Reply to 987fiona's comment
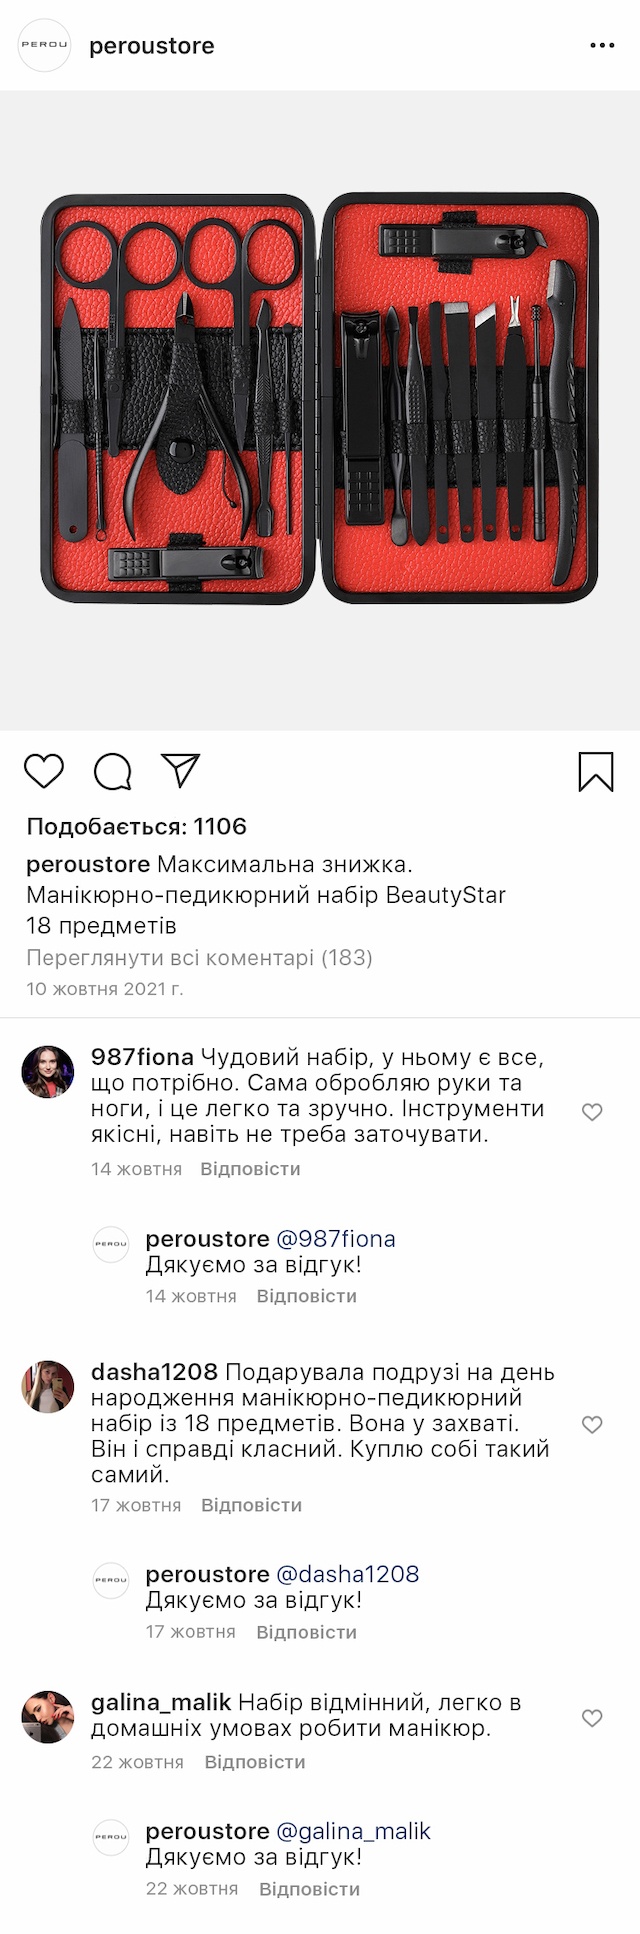 (250, 1169)
